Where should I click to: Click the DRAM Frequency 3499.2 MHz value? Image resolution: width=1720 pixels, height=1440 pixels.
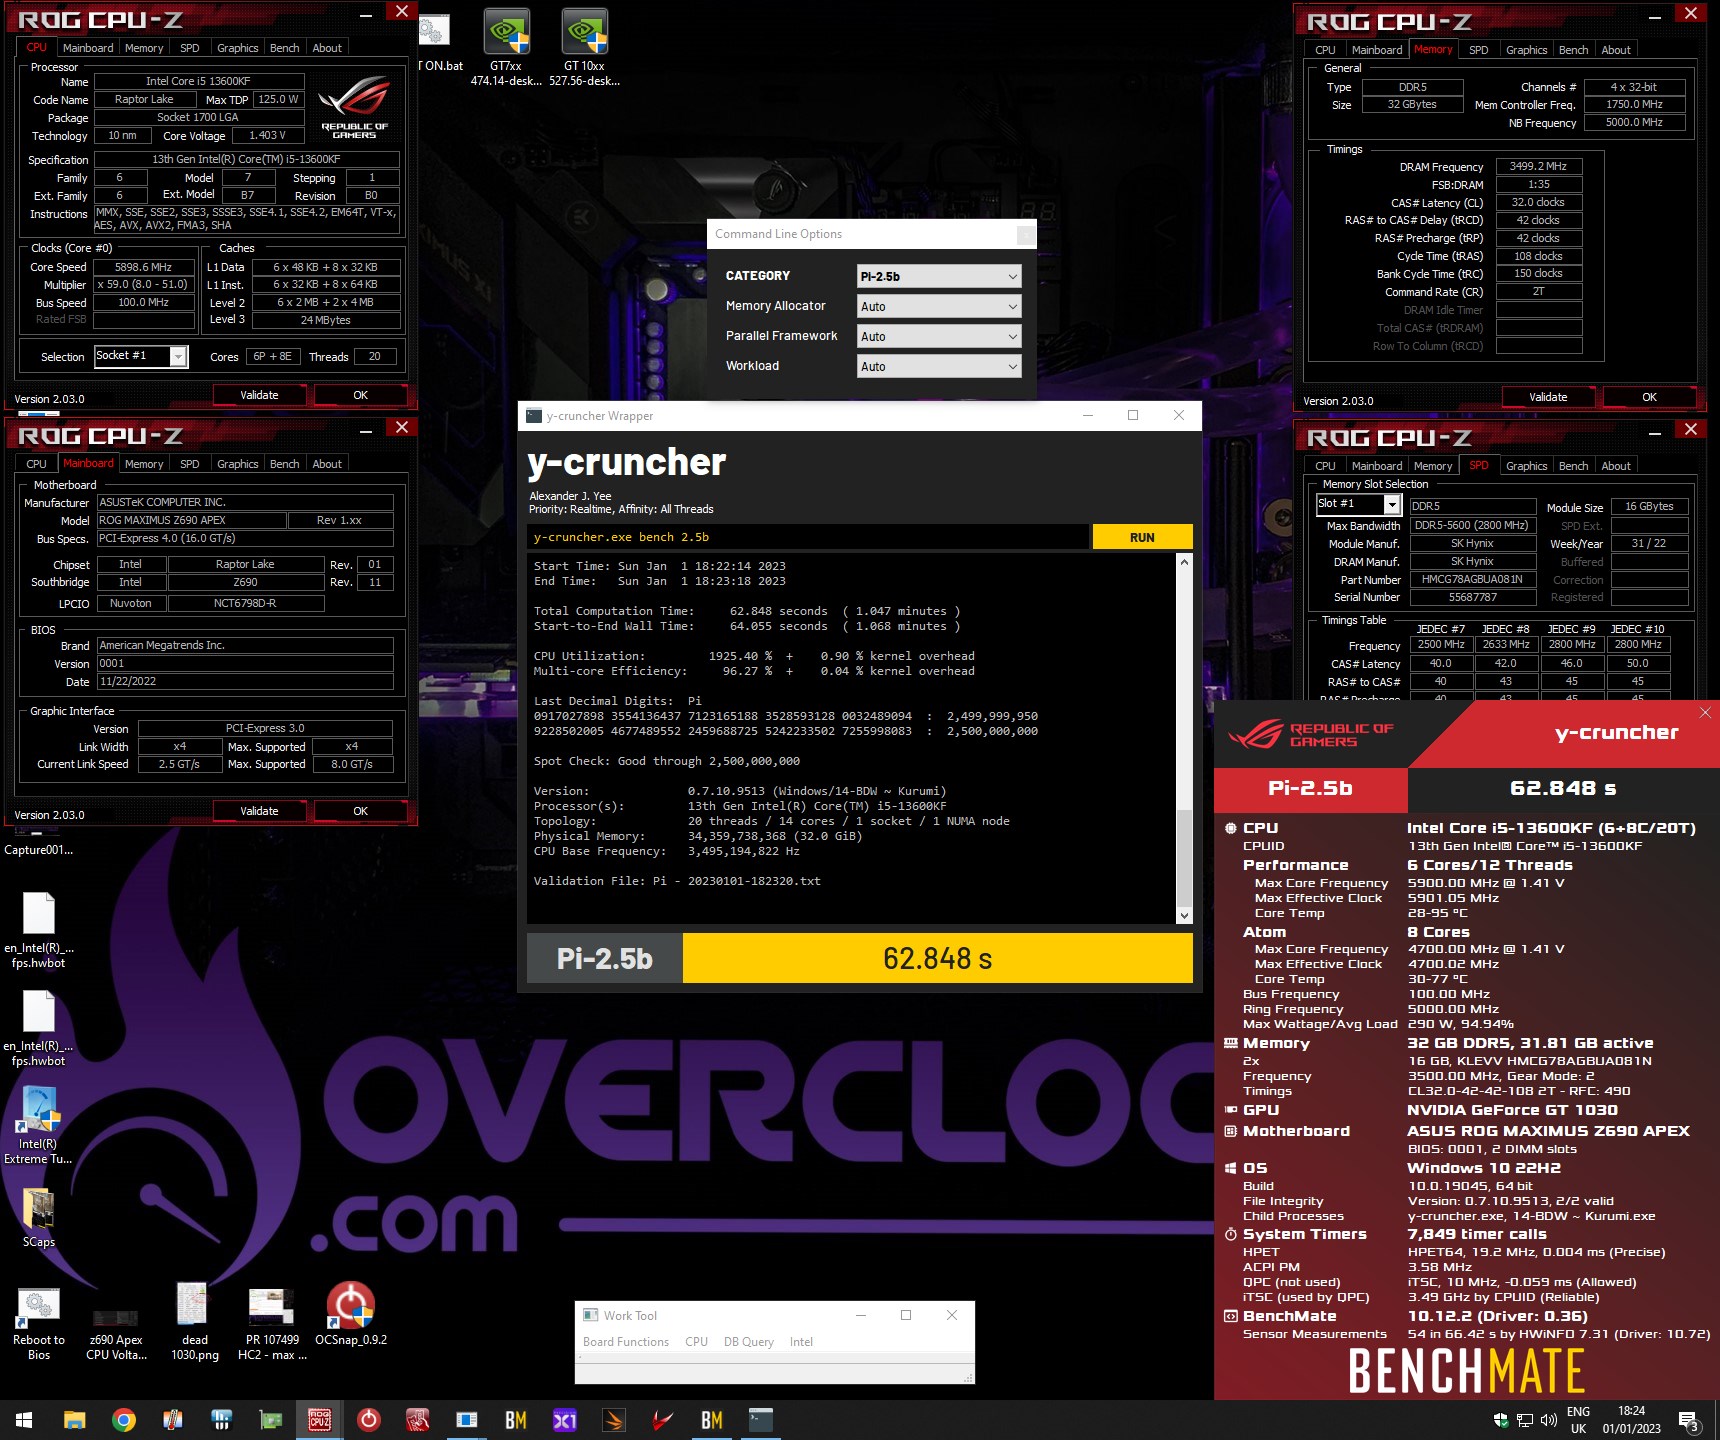click(1538, 166)
